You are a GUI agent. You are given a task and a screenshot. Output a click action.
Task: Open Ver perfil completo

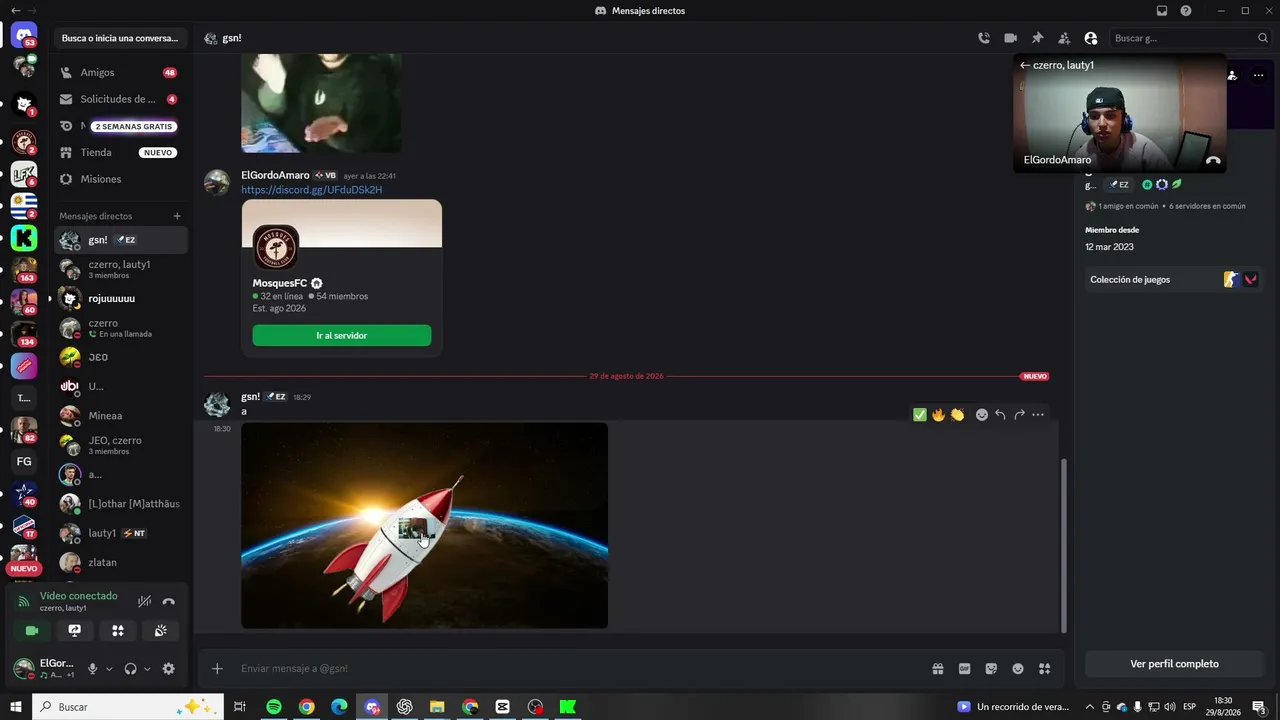point(1174,664)
